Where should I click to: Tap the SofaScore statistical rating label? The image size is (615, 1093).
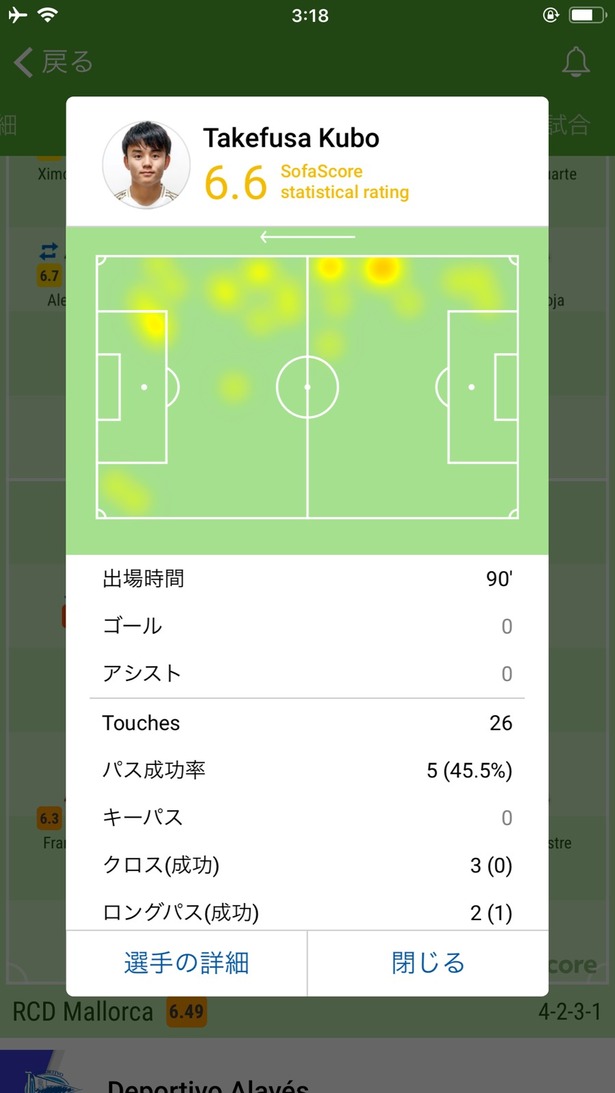(x=344, y=182)
